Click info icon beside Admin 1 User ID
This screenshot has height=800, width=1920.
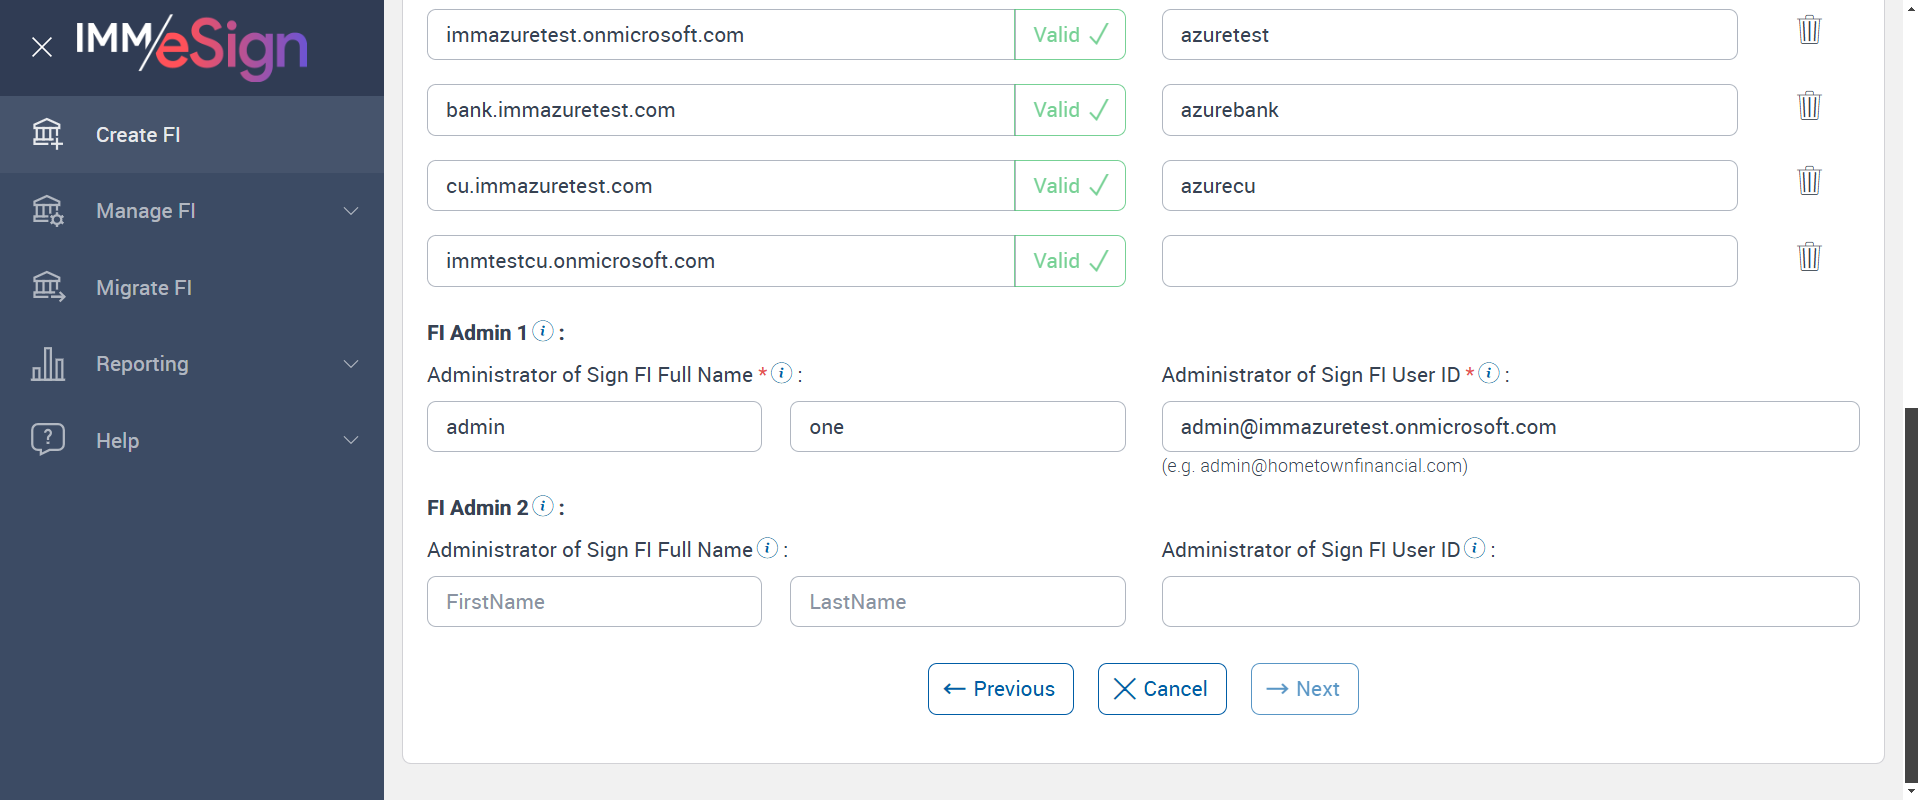click(x=1489, y=373)
